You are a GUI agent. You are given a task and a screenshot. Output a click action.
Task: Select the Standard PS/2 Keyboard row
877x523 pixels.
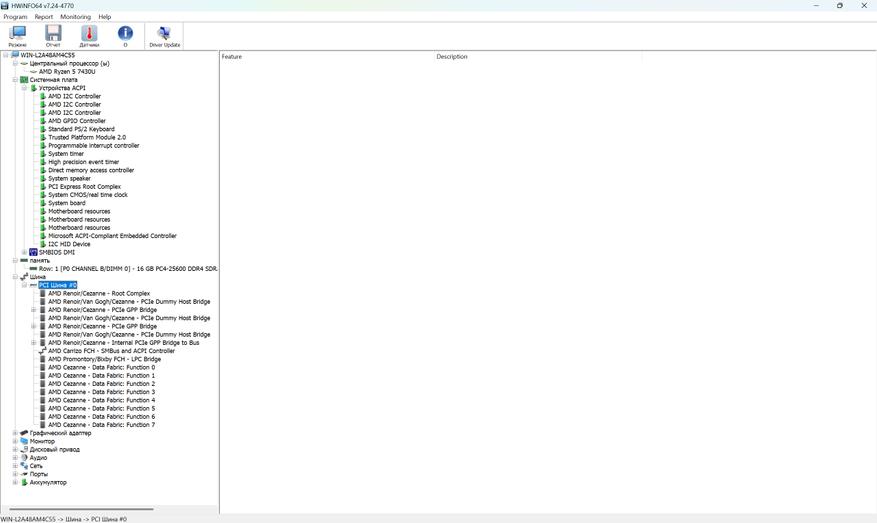click(x=81, y=129)
